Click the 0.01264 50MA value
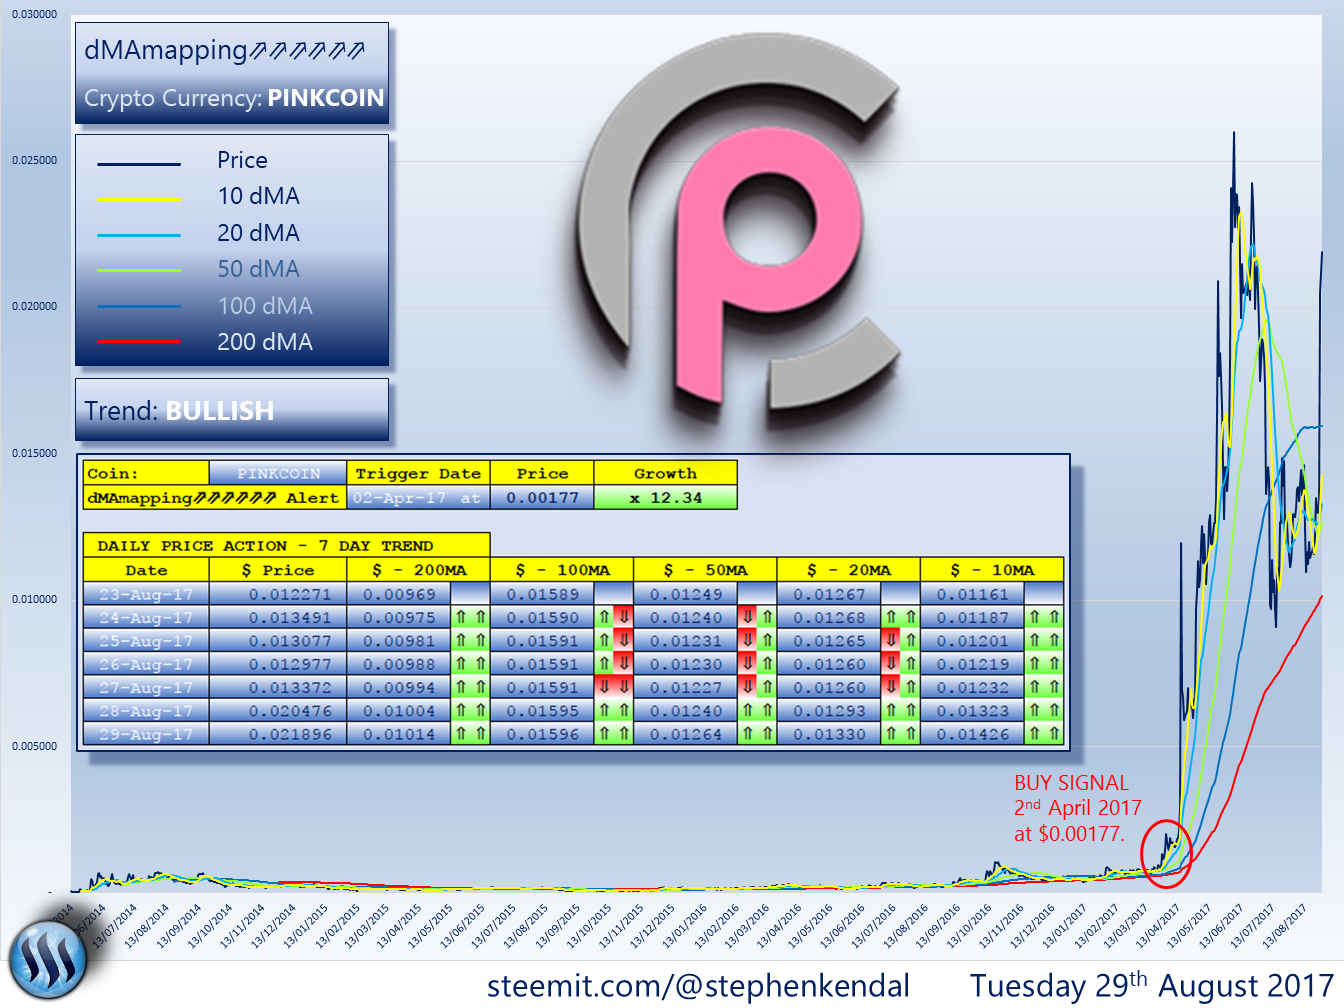Viewport: 1344px width, 1008px height. (x=686, y=734)
